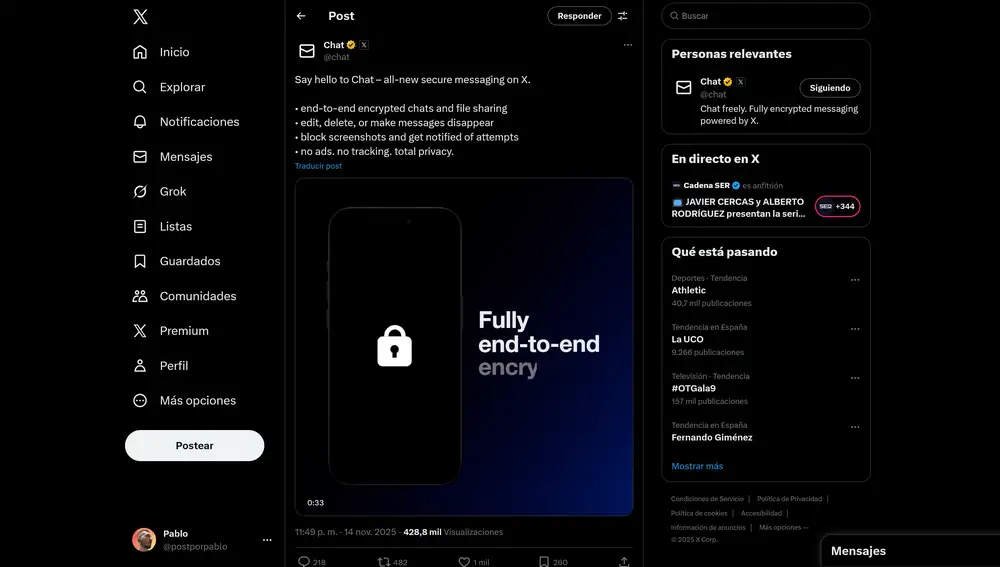1000x567 pixels.
Task: Click the reply comment icon with 218
Action: [x=304, y=561]
